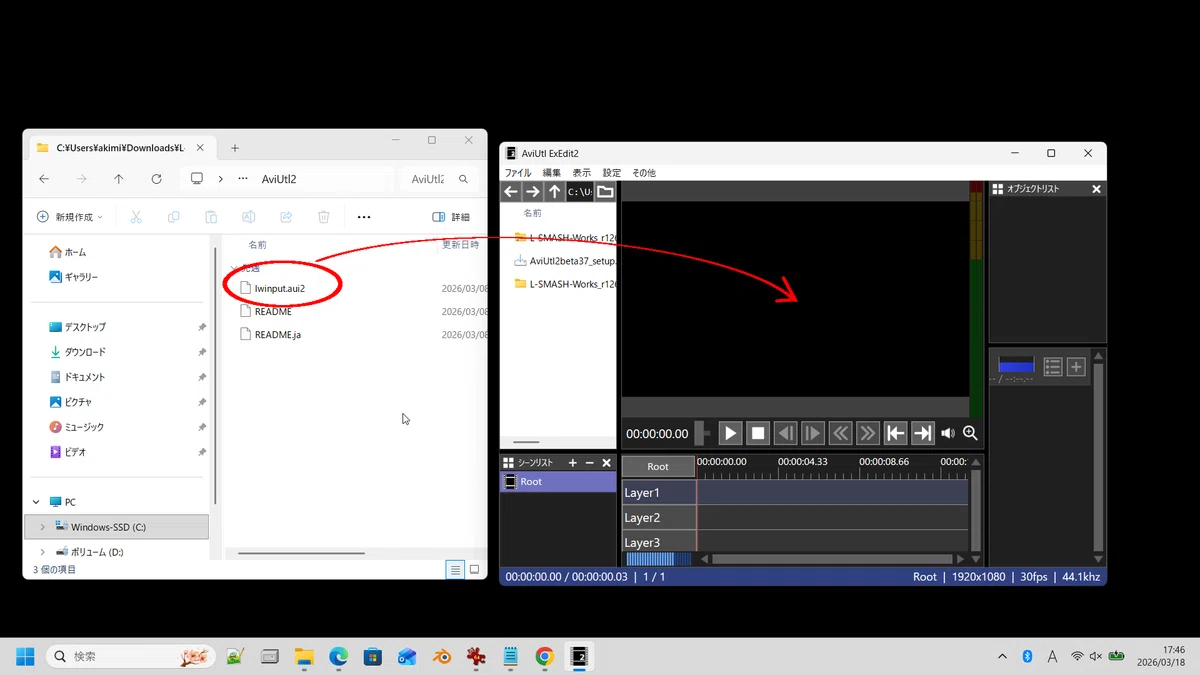Open 新規作成 dropdown in Explorer
This screenshot has height=675, width=1200.
coord(70,217)
